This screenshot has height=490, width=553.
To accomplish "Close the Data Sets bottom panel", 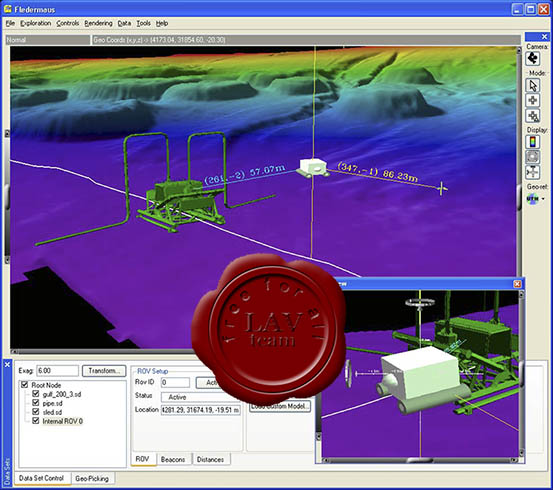I will 7,364.
